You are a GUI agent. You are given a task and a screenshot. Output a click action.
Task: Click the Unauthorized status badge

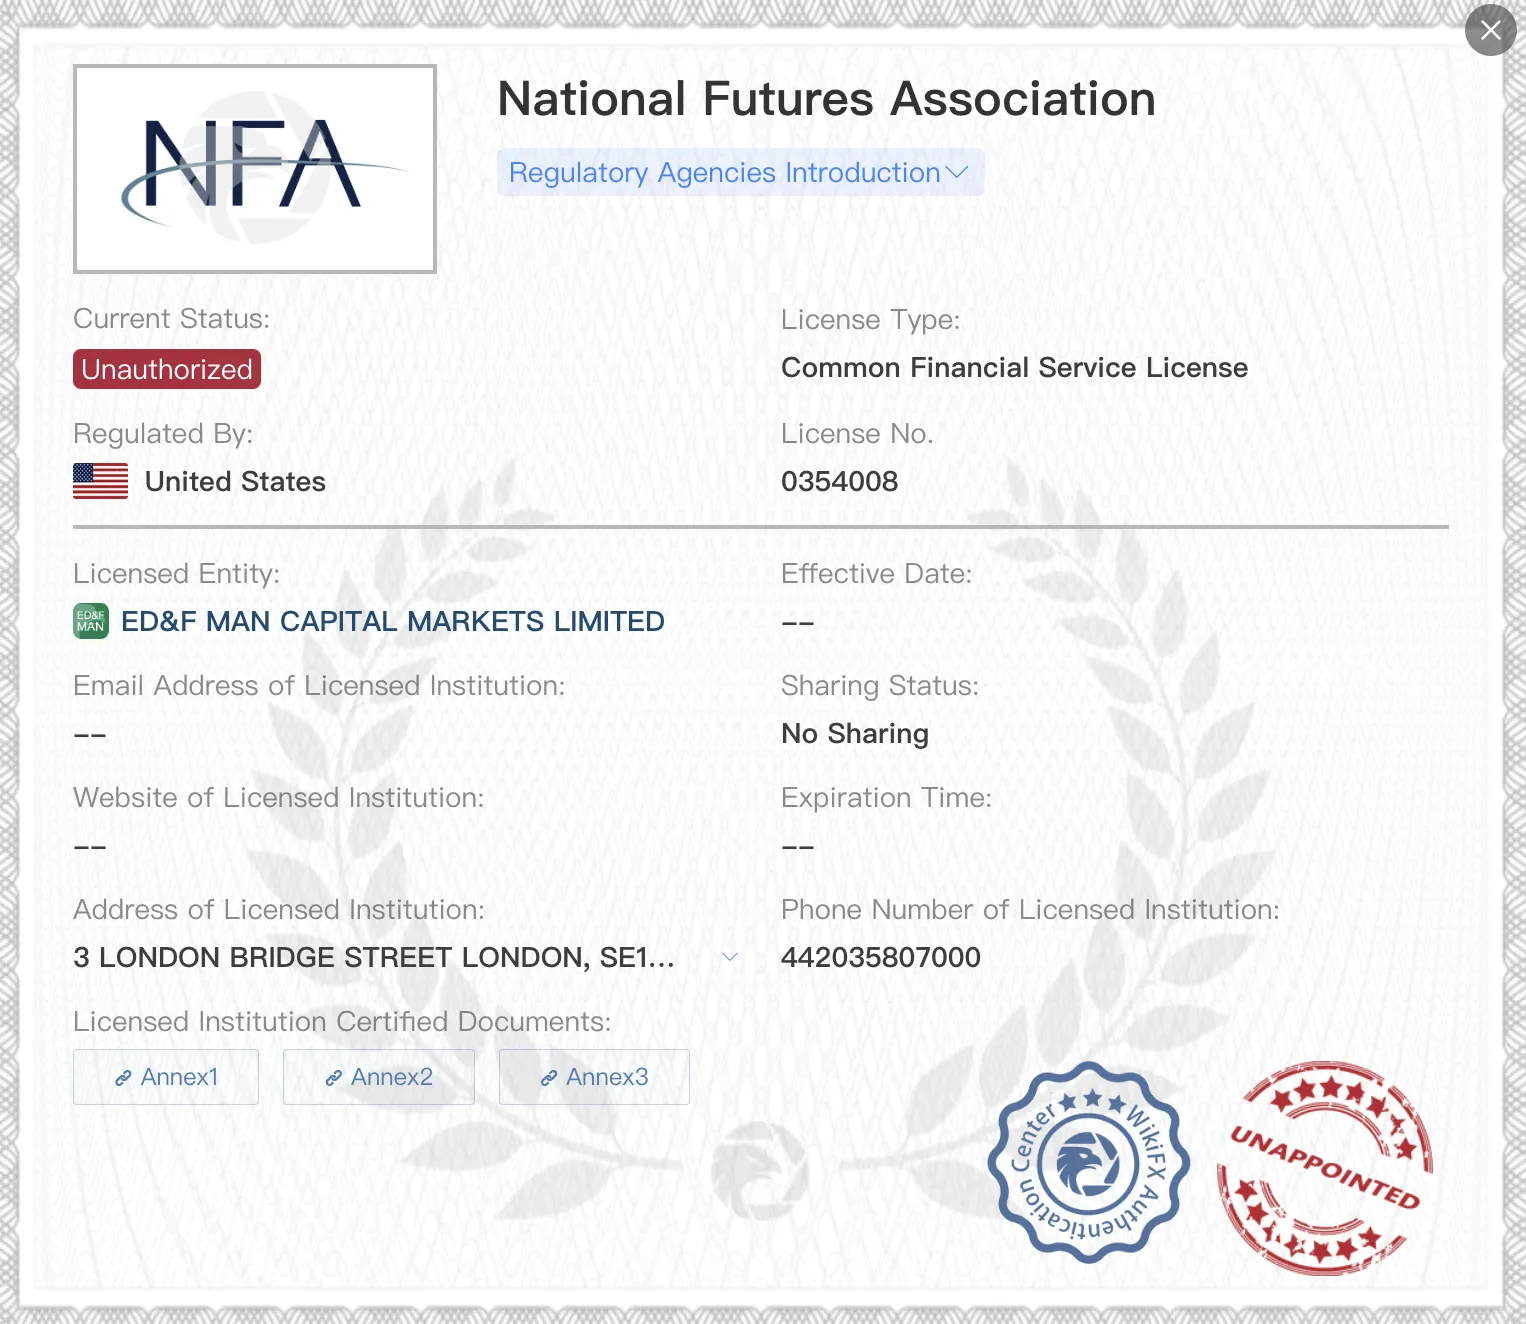167,369
